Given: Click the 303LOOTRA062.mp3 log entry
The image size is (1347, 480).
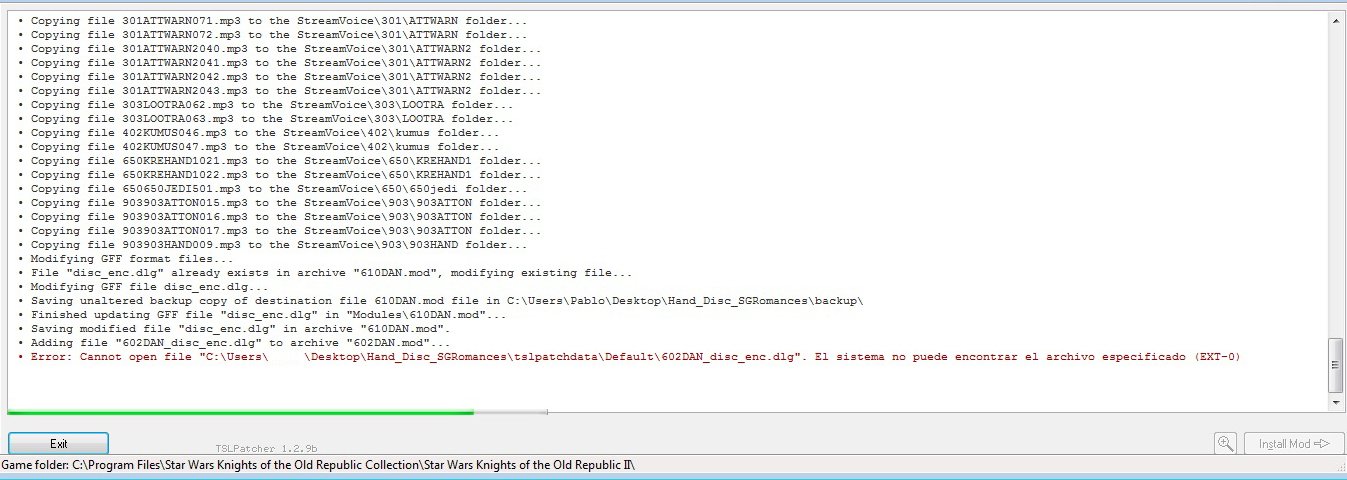Looking at the screenshot, I should [x=272, y=105].
